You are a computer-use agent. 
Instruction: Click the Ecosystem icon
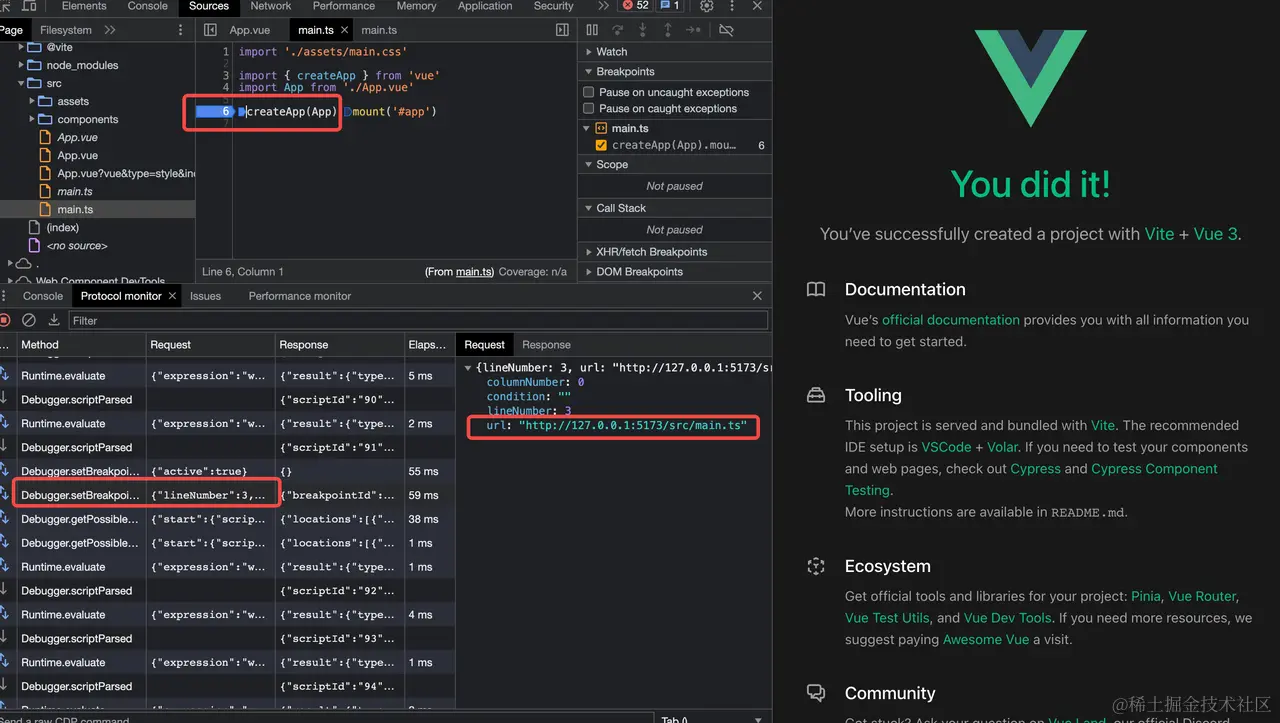pyautogui.click(x=816, y=566)
